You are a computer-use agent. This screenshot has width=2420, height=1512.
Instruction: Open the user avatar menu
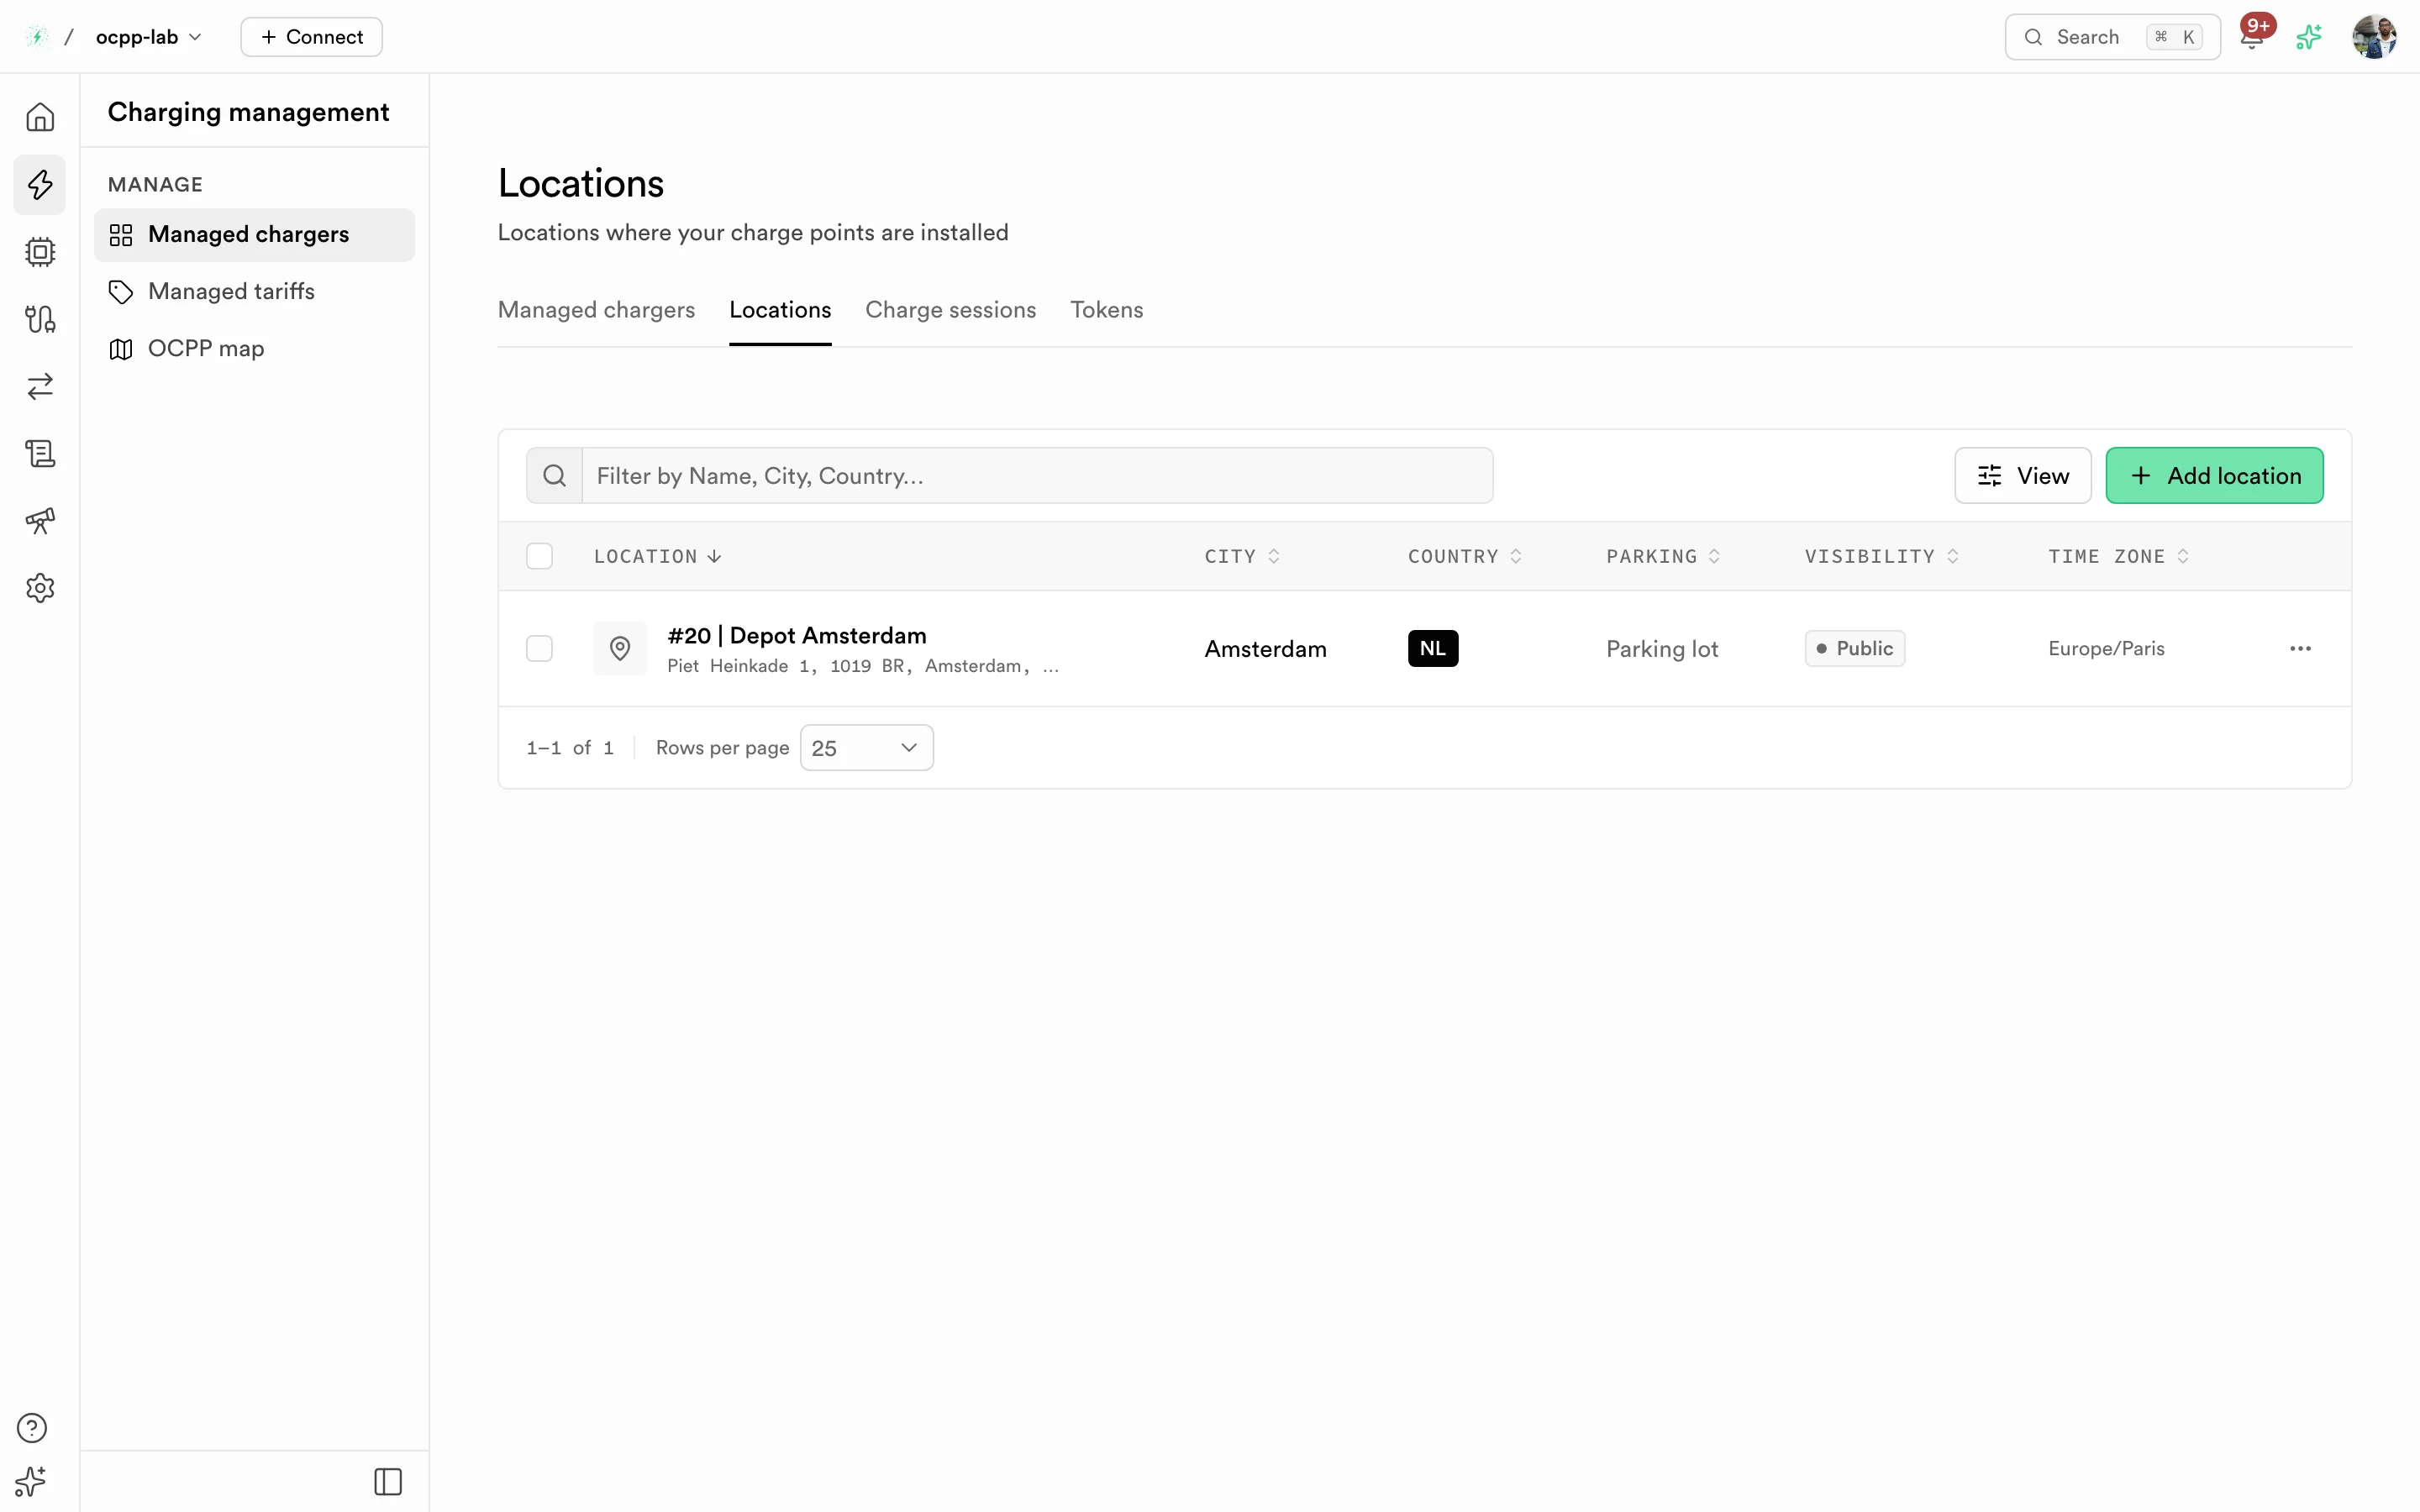click(2375, 37)
